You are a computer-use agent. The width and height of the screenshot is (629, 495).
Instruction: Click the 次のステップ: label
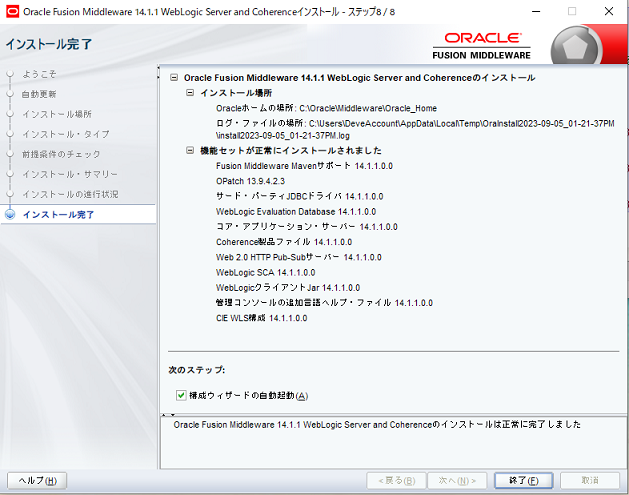point(197,370)
